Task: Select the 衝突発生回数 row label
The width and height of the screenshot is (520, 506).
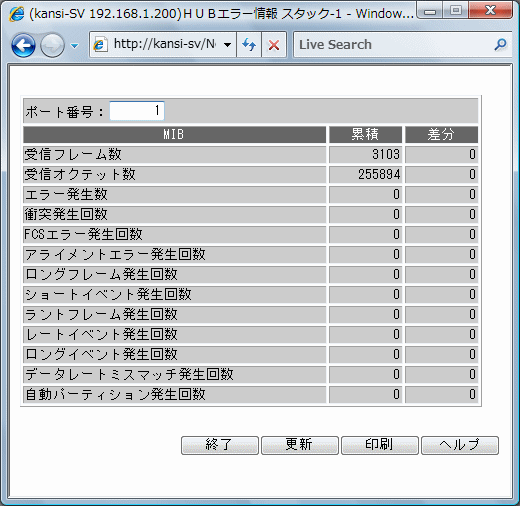Action: point(66,214)
